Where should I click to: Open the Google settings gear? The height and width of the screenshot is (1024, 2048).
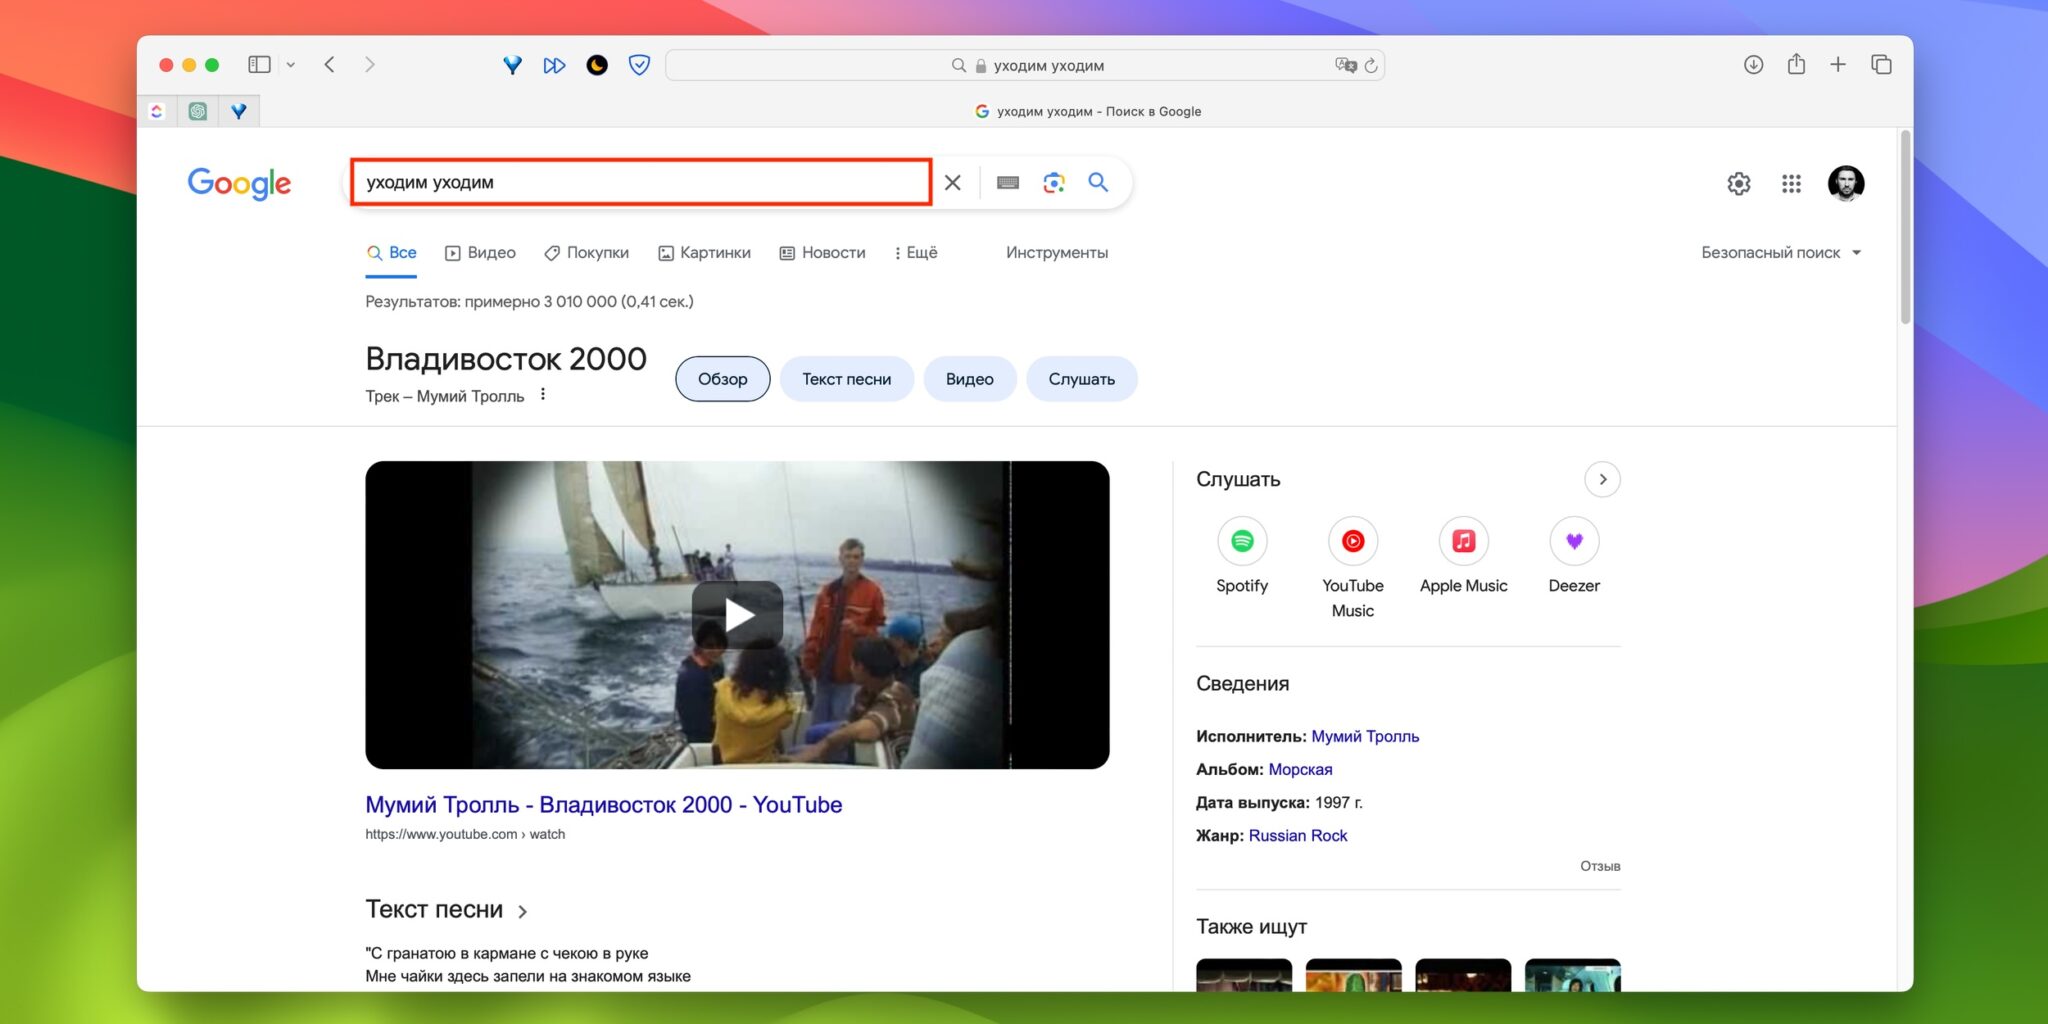point(1739,184)
